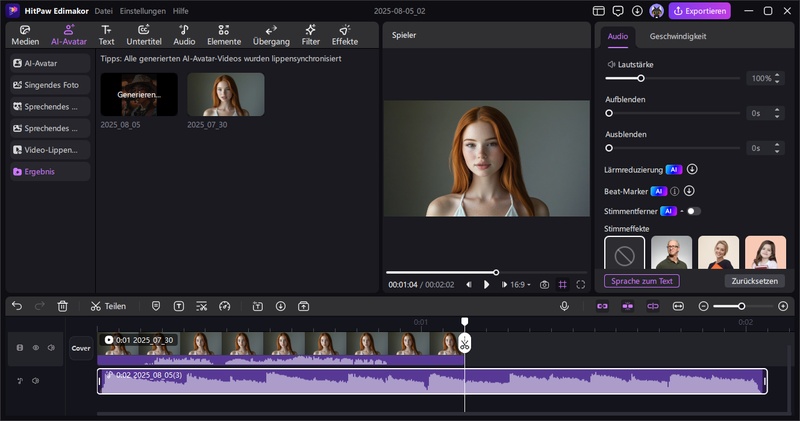Open the Übergang transitions tab

coord(271,35)
